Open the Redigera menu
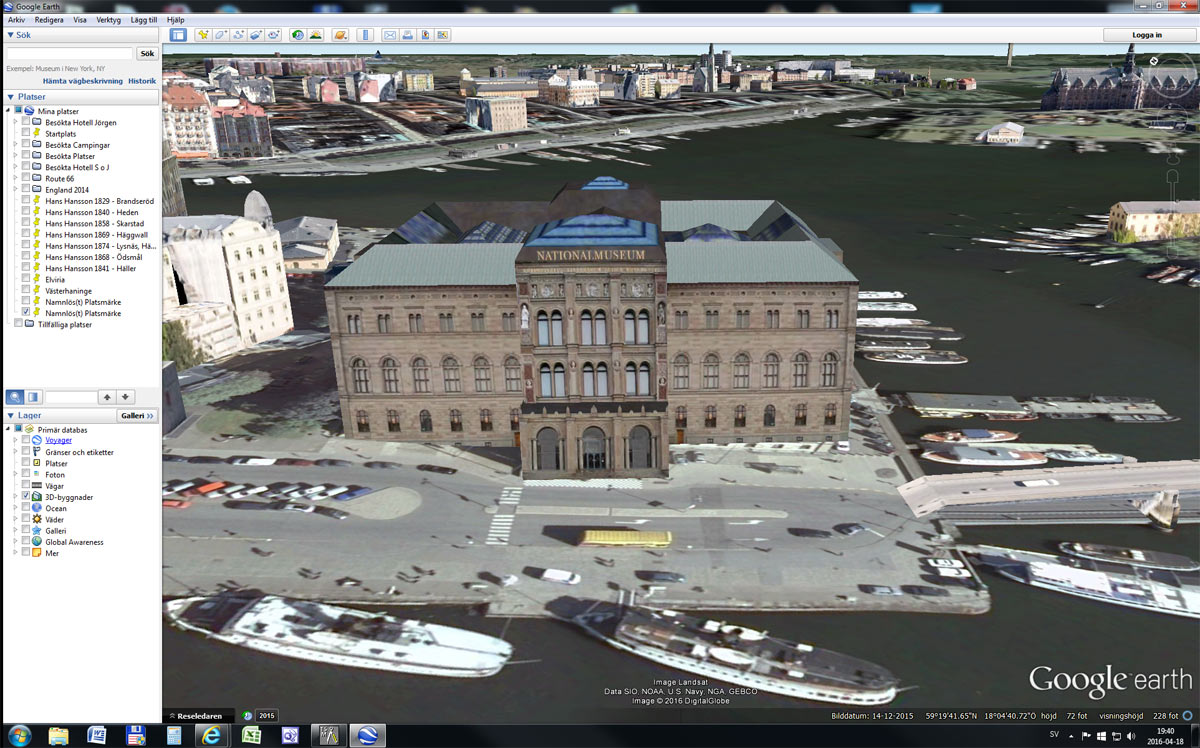 [x=49, y=20]
